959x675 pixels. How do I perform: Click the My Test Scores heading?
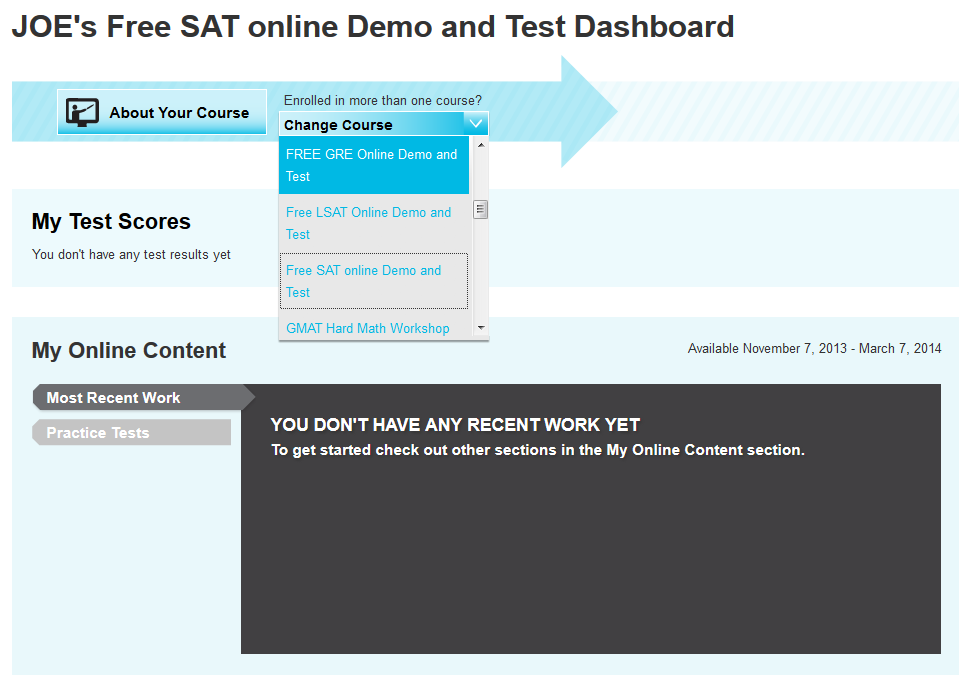(111, 222)
